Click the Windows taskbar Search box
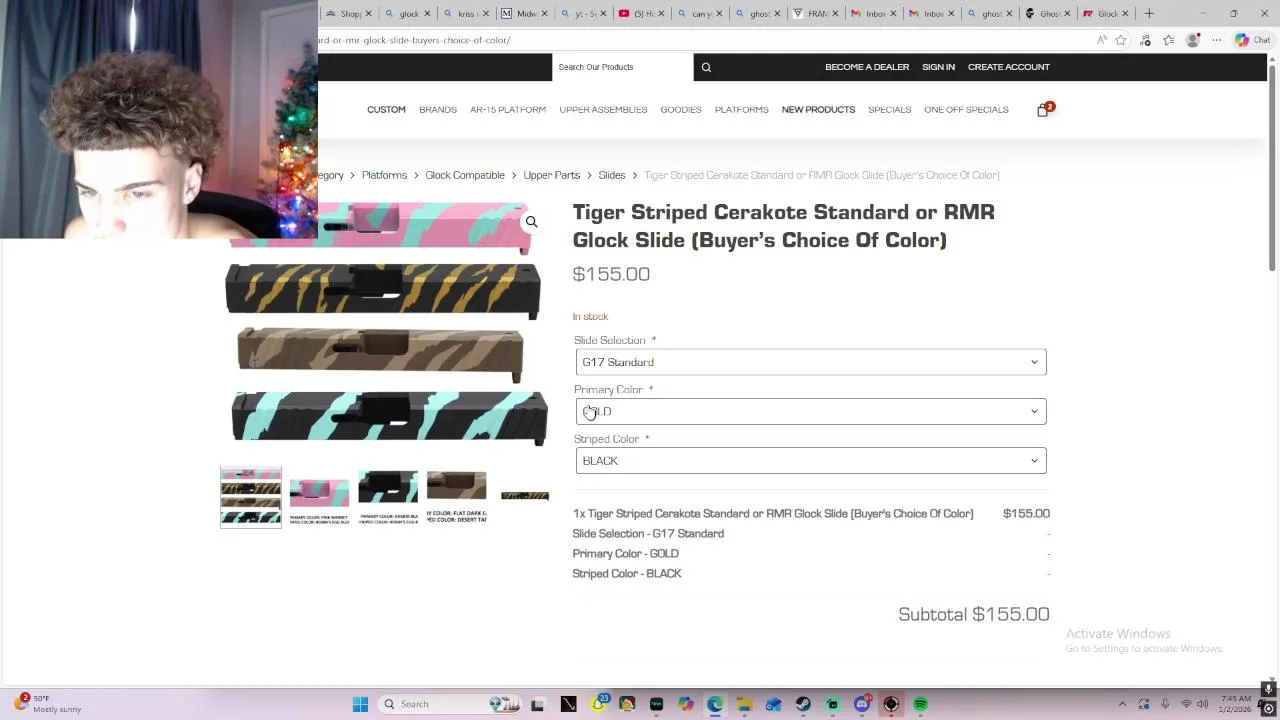 point(449,704)
